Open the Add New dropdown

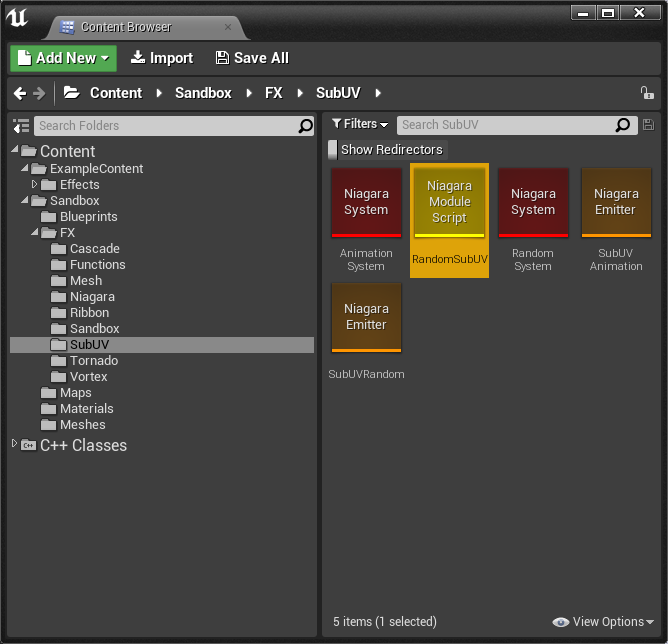(x=63, y=58)
